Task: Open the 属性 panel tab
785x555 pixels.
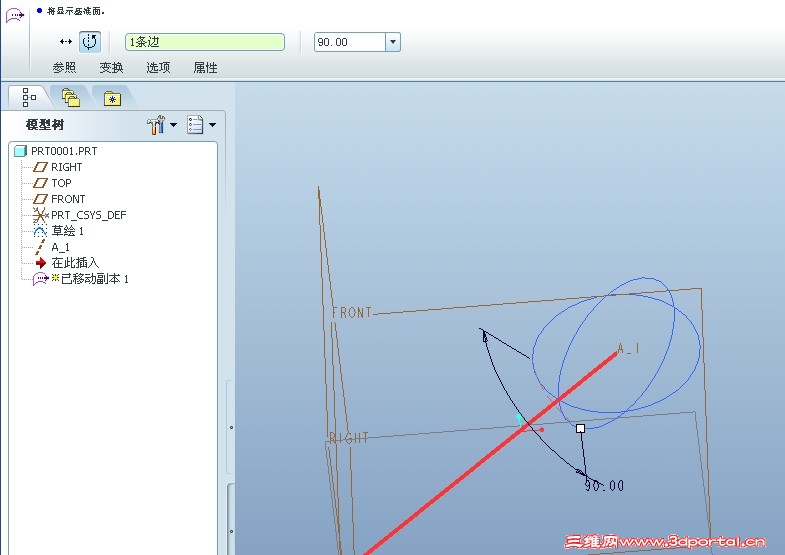Action: coord(205,68)
